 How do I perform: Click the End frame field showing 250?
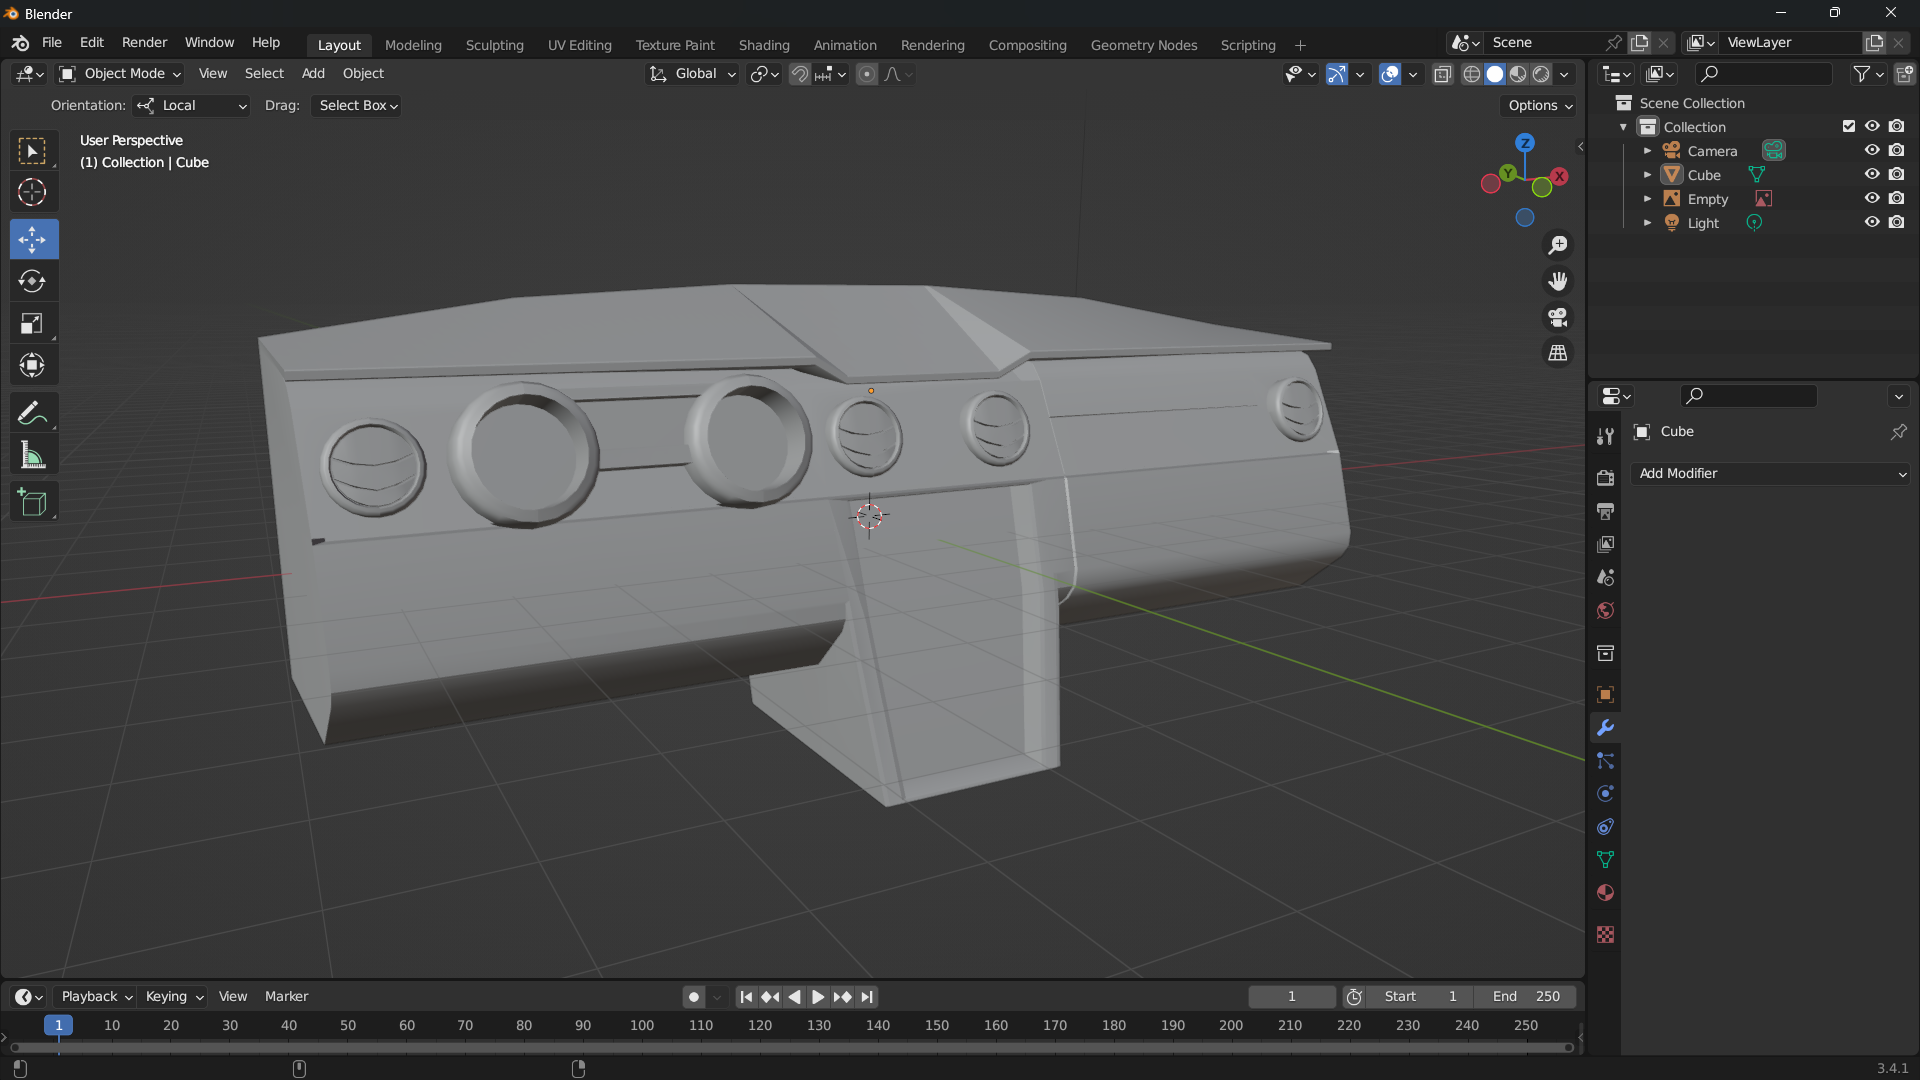point(1526,997)
